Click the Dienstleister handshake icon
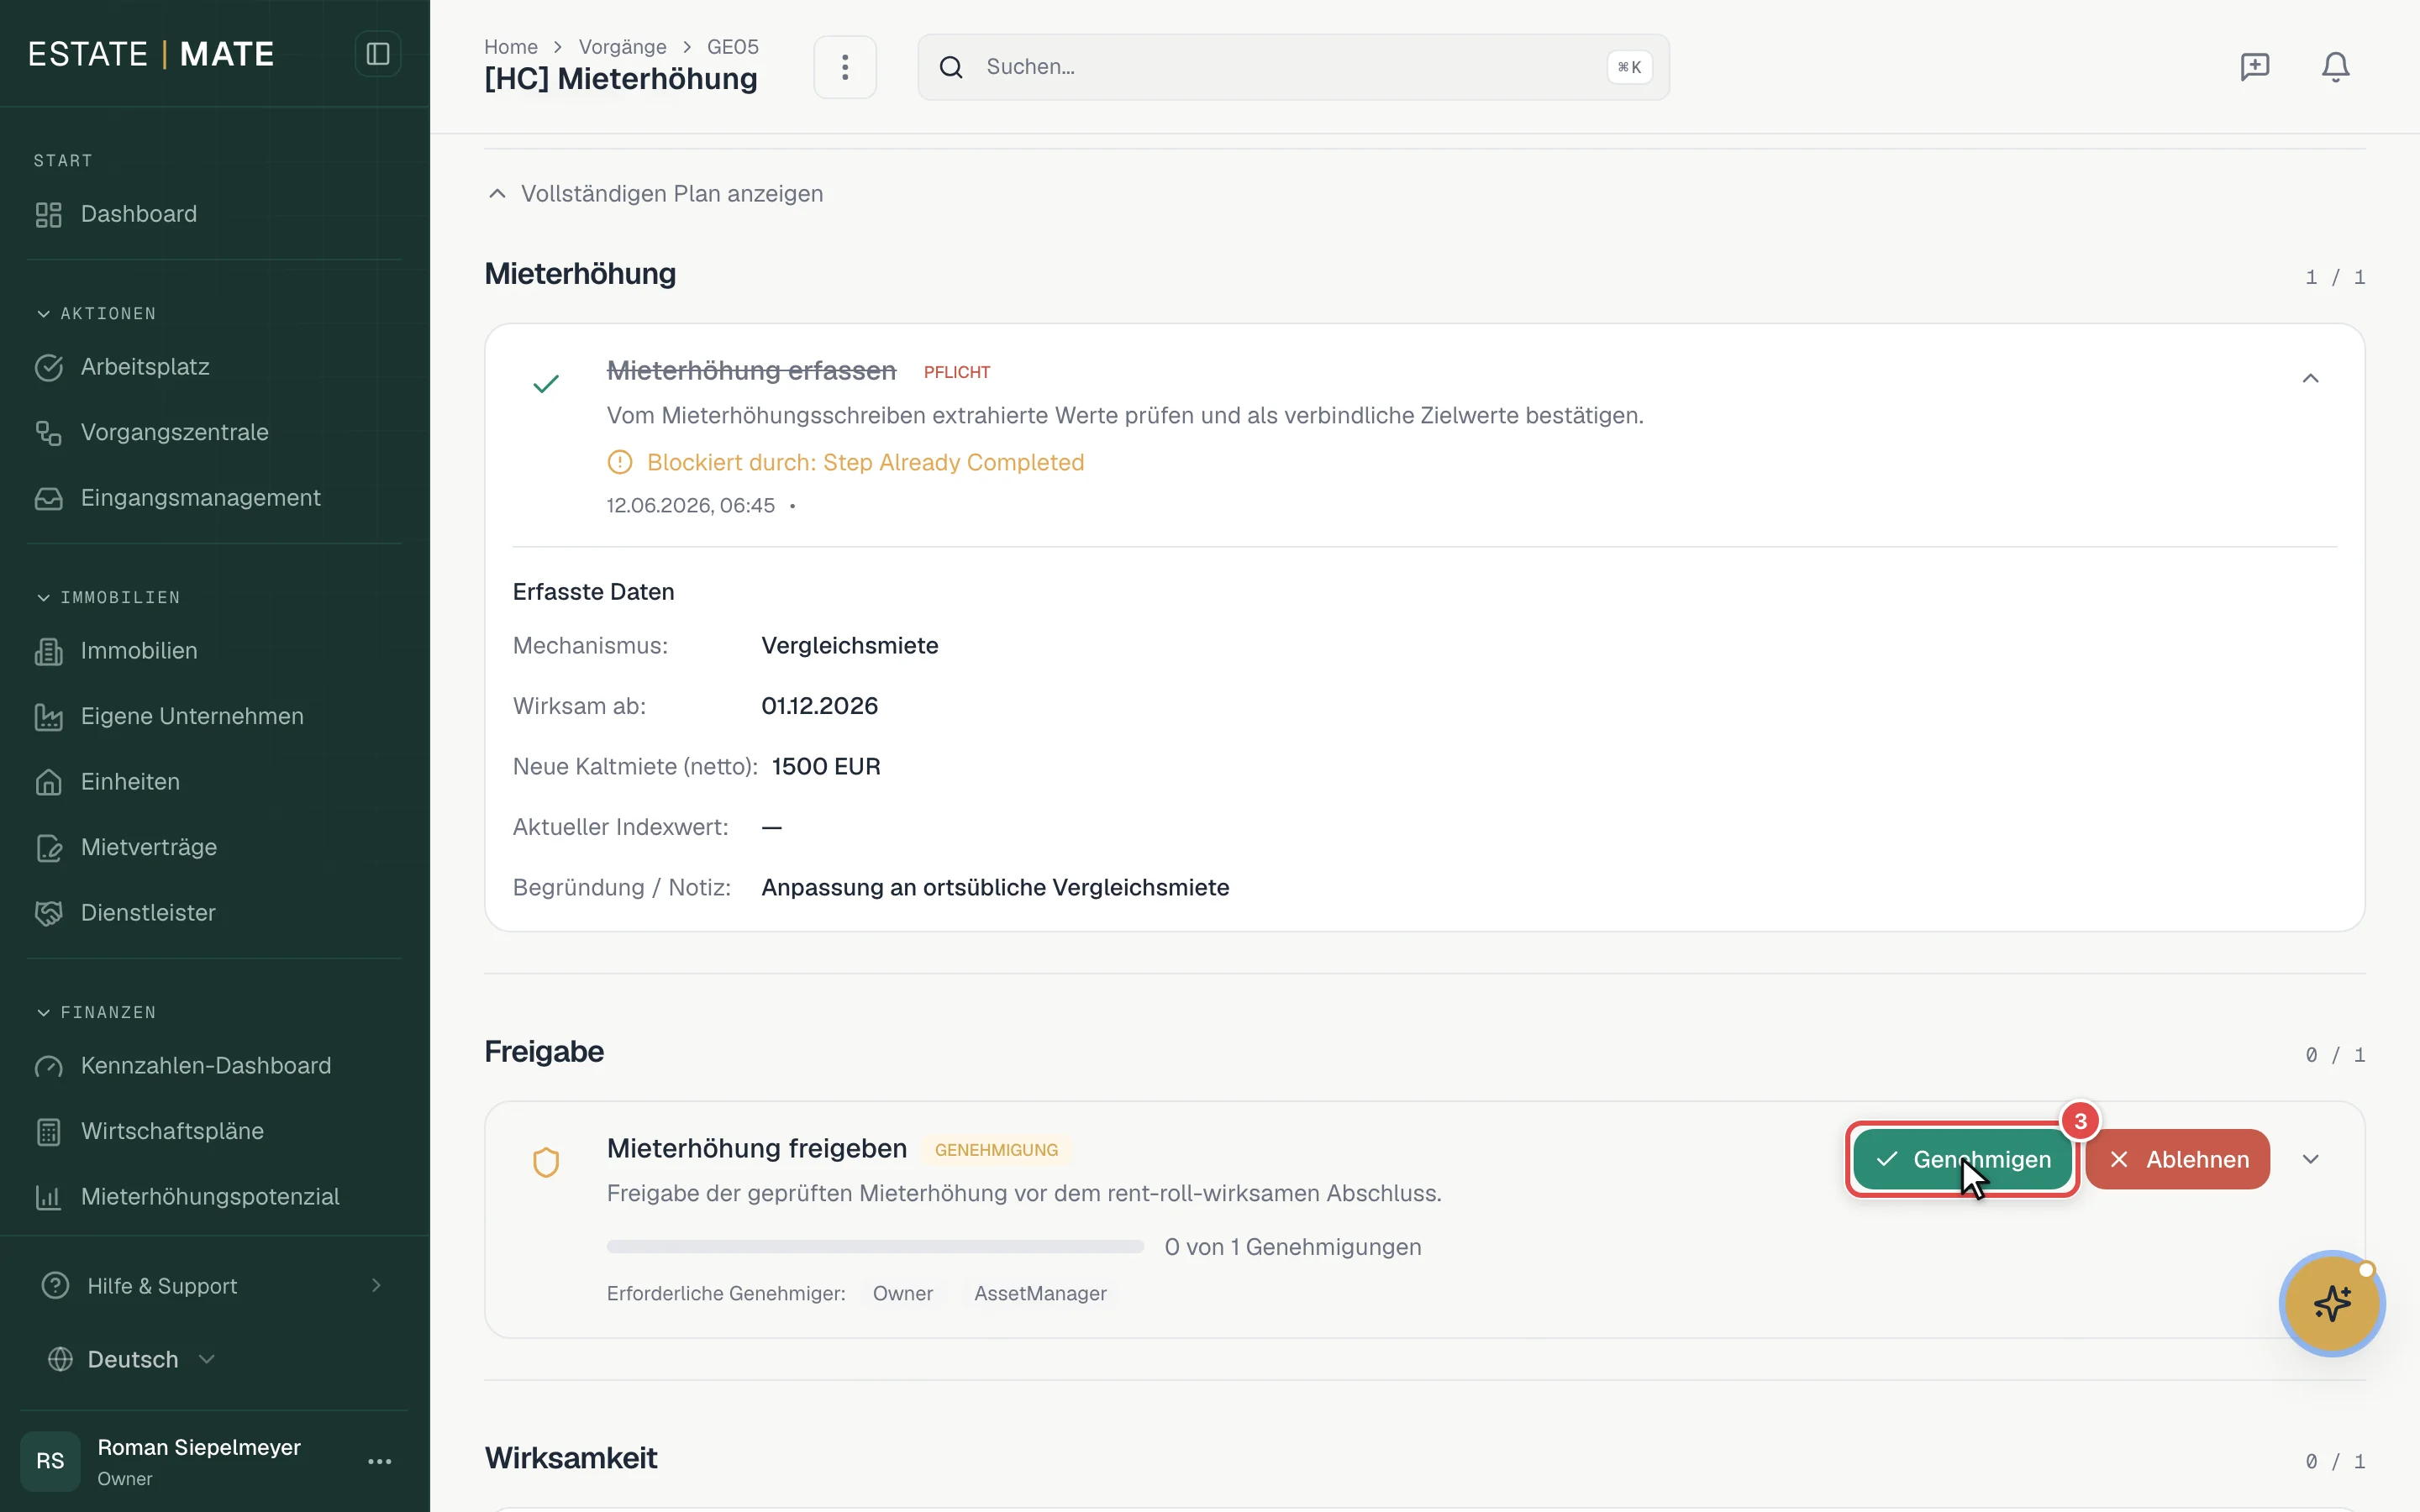 (x=48, y=913)
